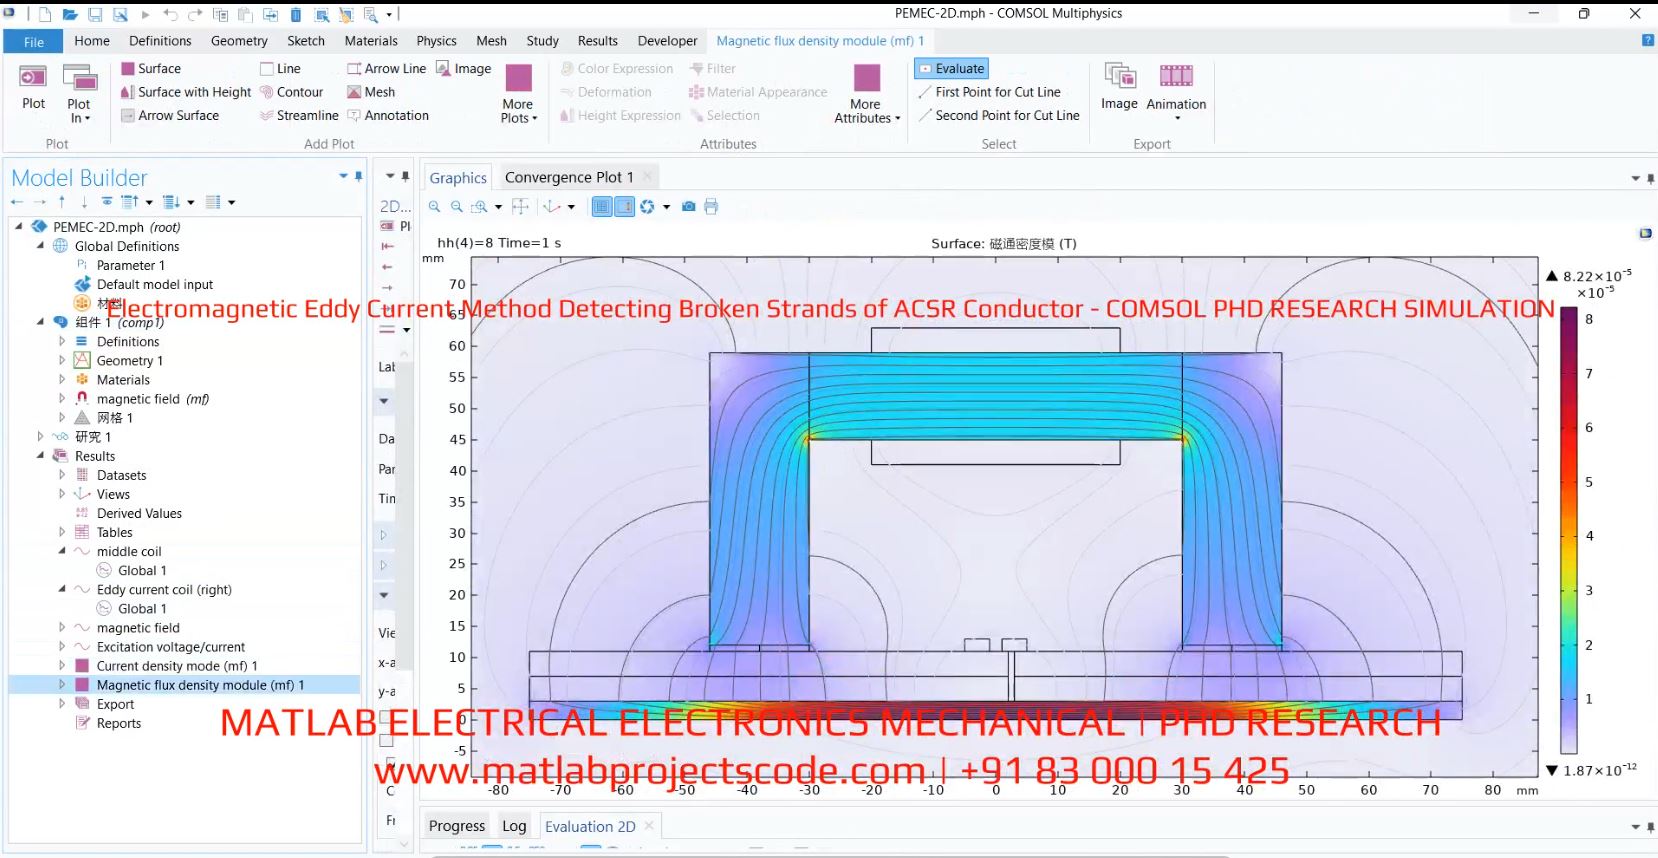The height and width of the screenshot is (858, 1658).
Task: Open the Progress tab
Action: 457,826
